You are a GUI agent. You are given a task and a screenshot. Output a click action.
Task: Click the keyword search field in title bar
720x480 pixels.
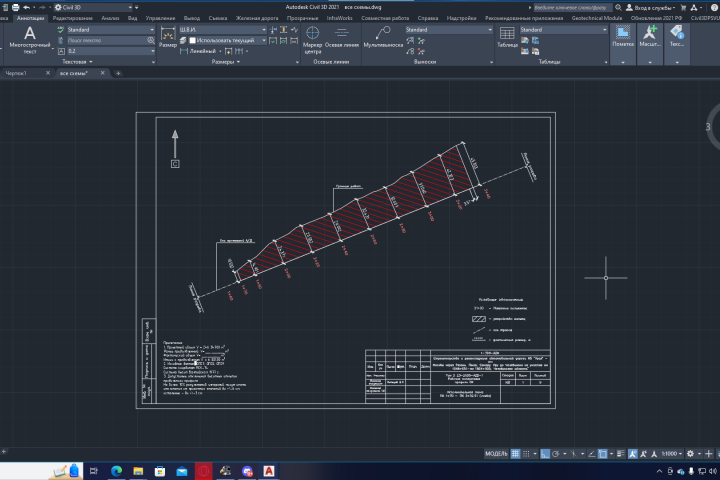[x=572, y=7]
